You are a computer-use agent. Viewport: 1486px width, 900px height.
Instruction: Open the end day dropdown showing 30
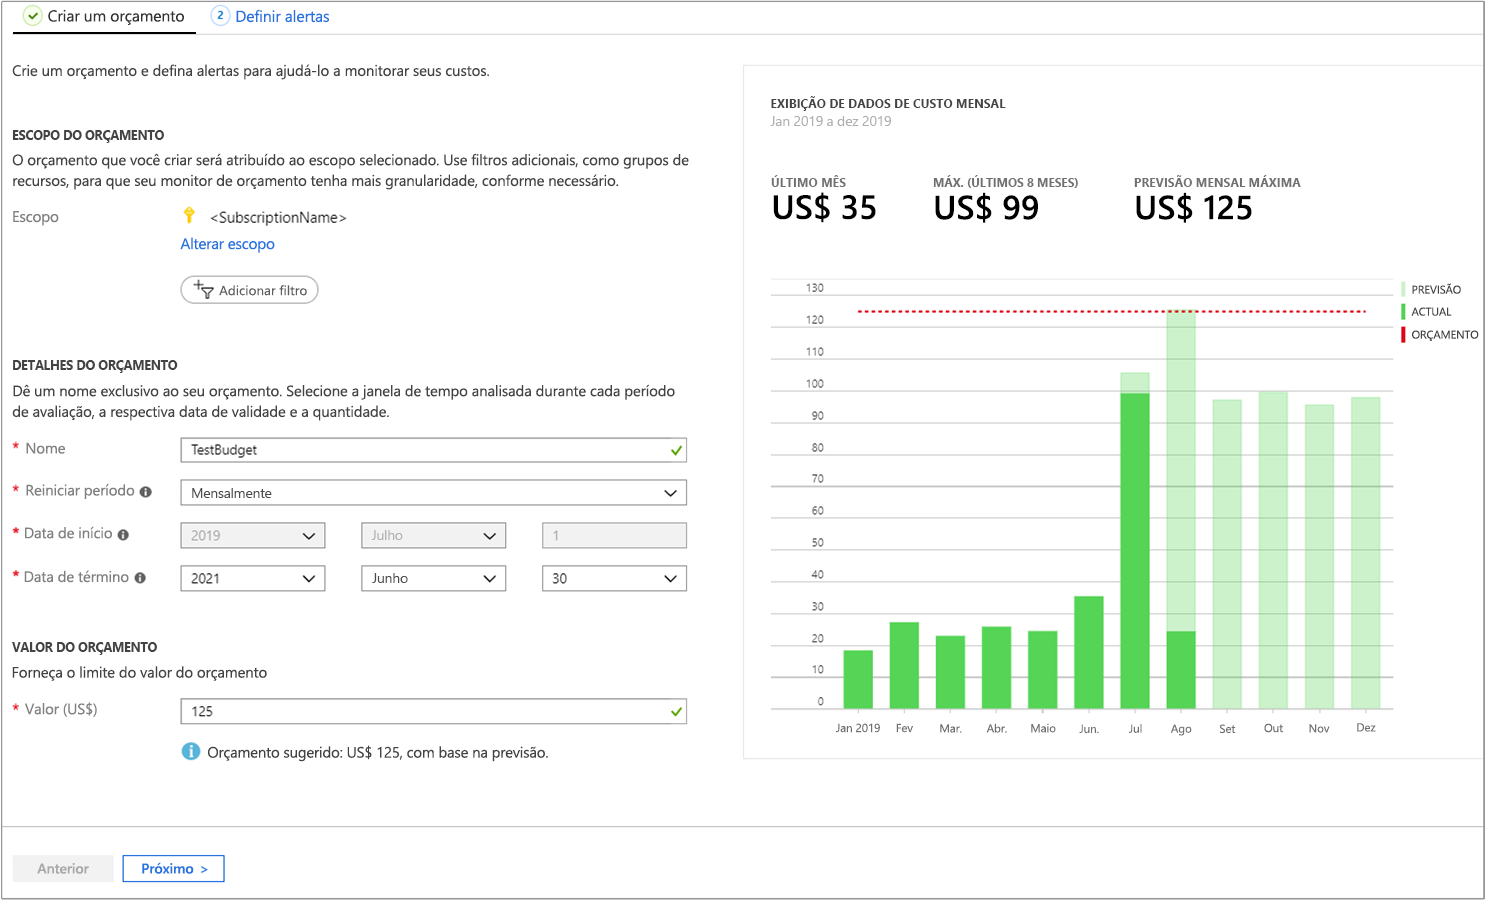click(614, 579)
